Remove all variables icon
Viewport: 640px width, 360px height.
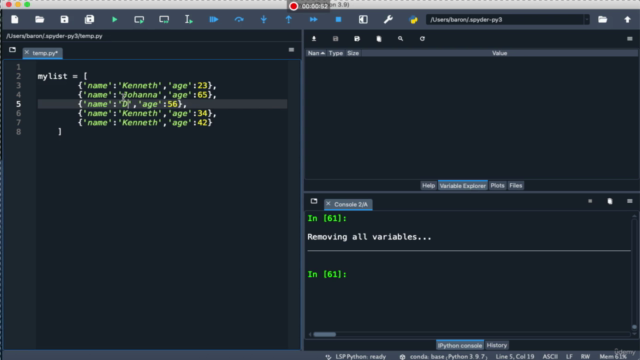[379, 39]
